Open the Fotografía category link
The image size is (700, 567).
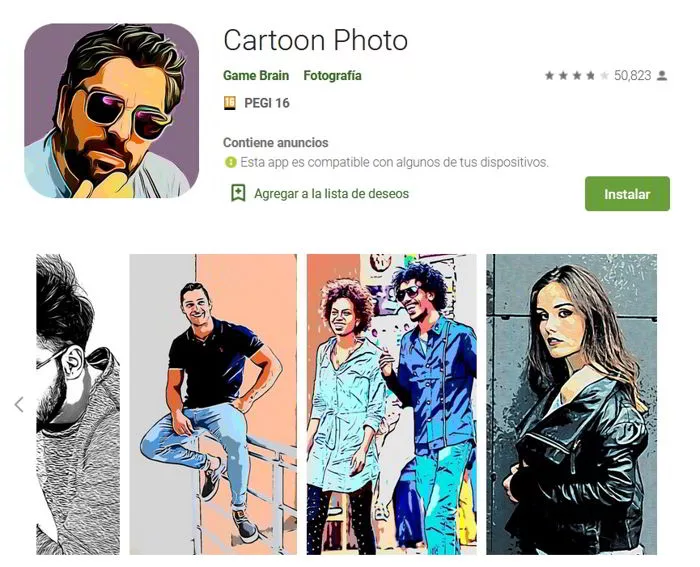point(332,76)
